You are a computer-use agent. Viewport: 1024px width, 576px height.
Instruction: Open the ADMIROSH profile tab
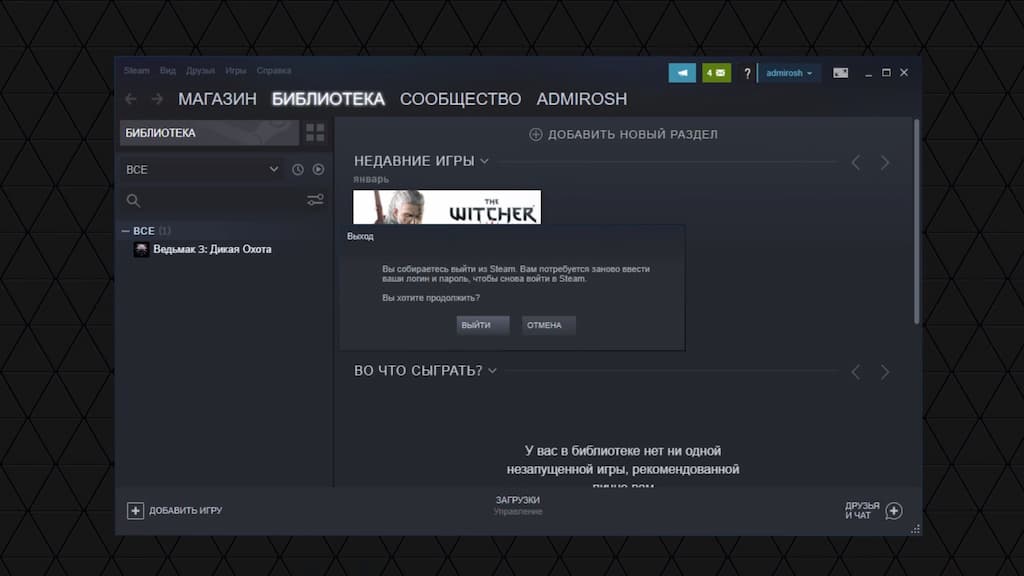coord(582,99)
